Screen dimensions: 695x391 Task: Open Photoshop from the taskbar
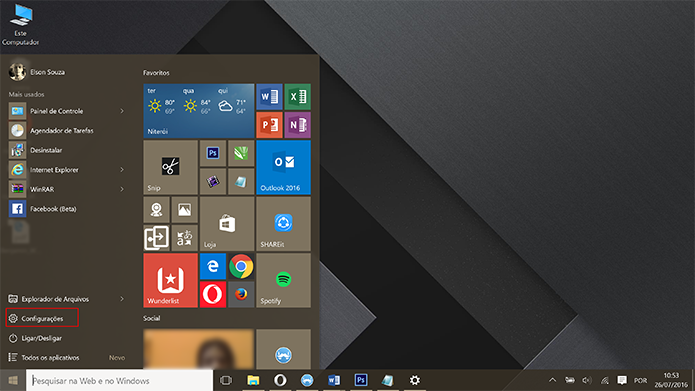point(361,380)
